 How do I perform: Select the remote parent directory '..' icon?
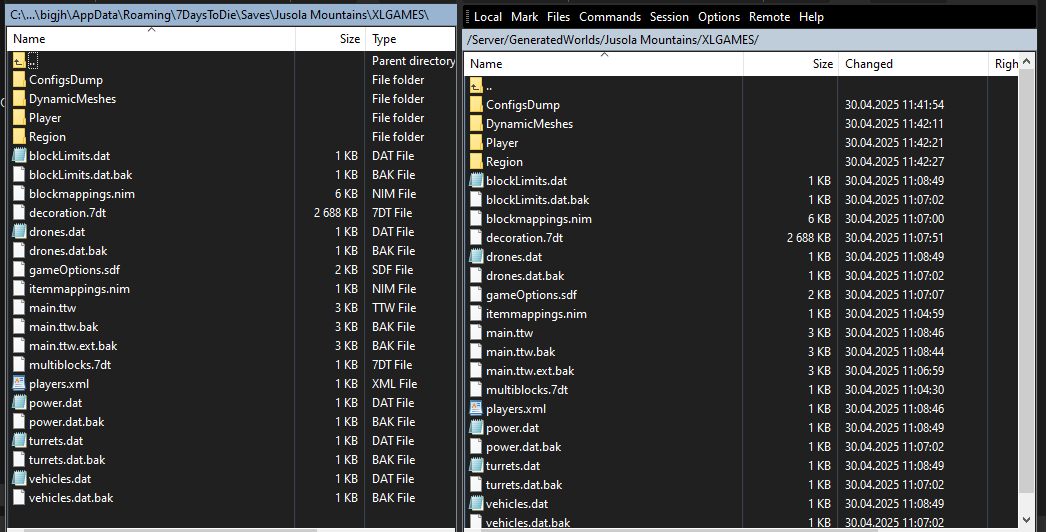[x=476, y=86]
